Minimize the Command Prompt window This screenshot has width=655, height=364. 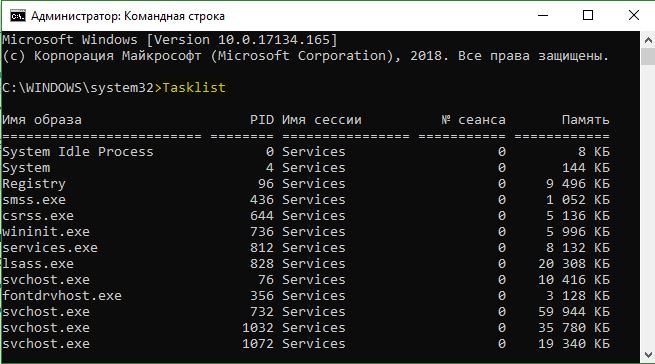tap(543, 15)
